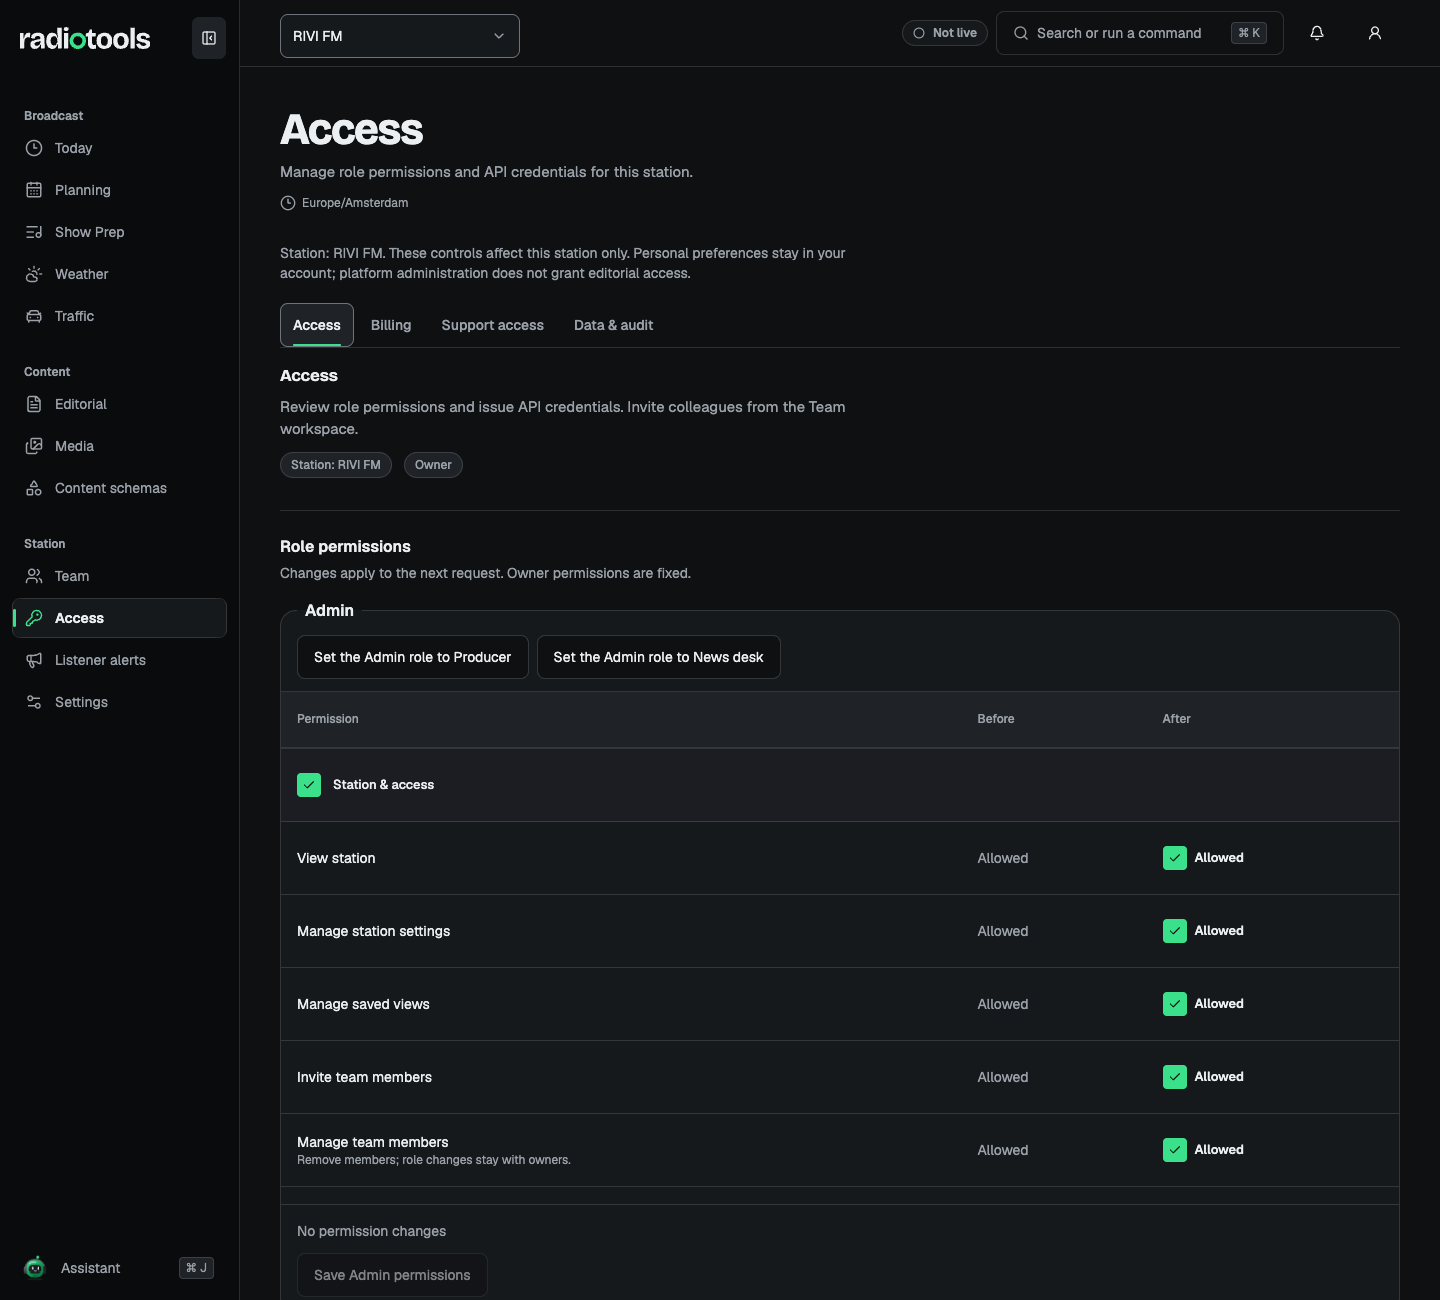Screen dimensions: 1440x1300
Task: Uncheck the View station permission
Action: pos(1175,858)
